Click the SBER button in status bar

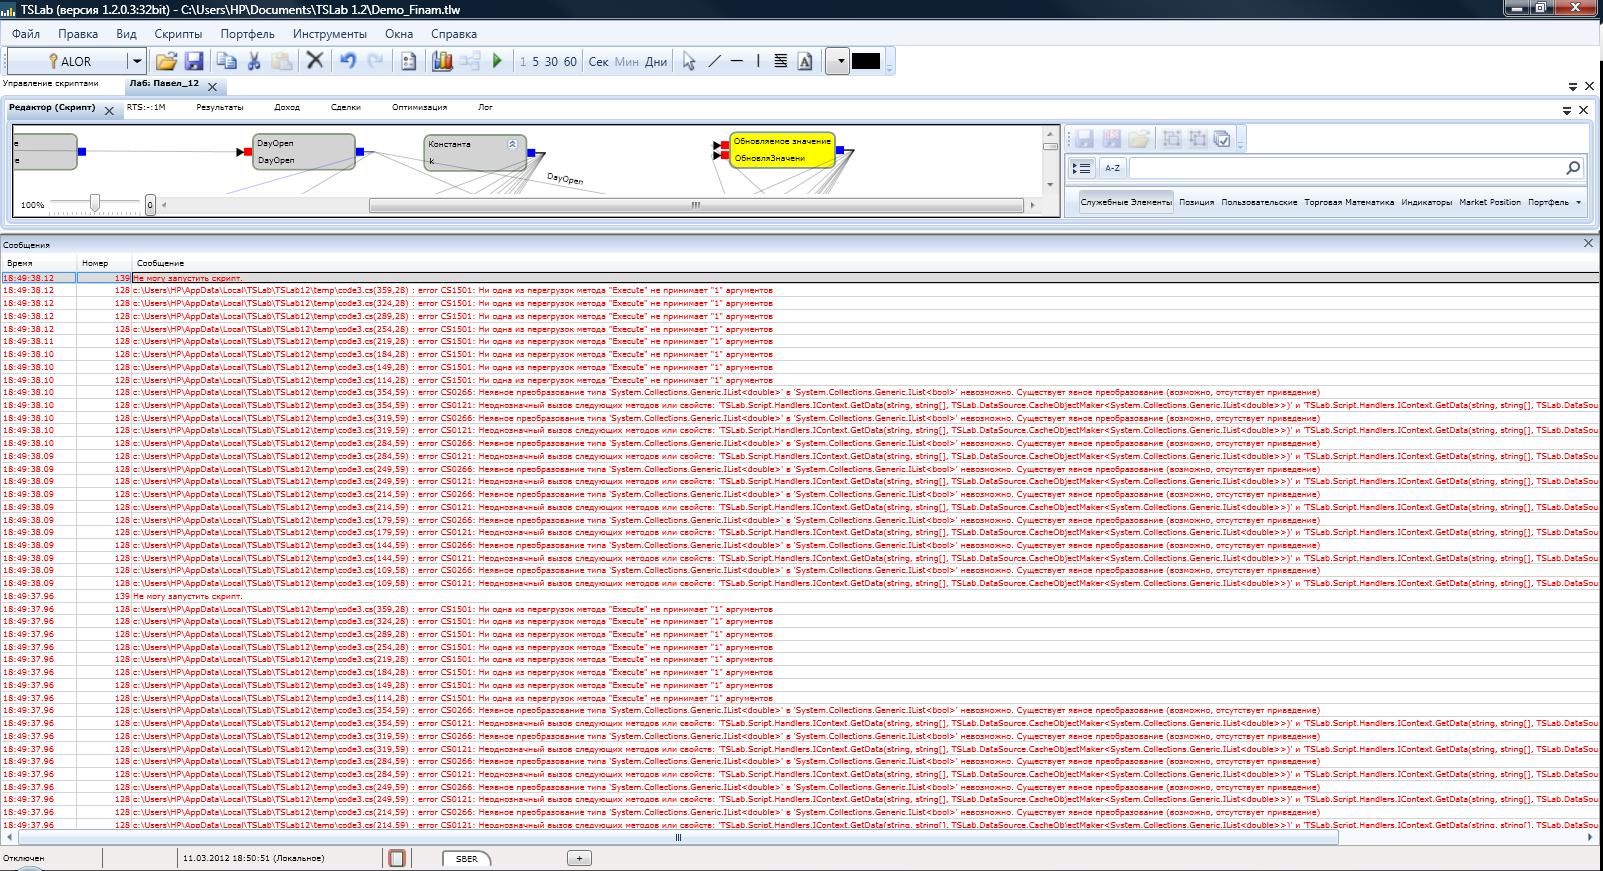pos(467,858)
